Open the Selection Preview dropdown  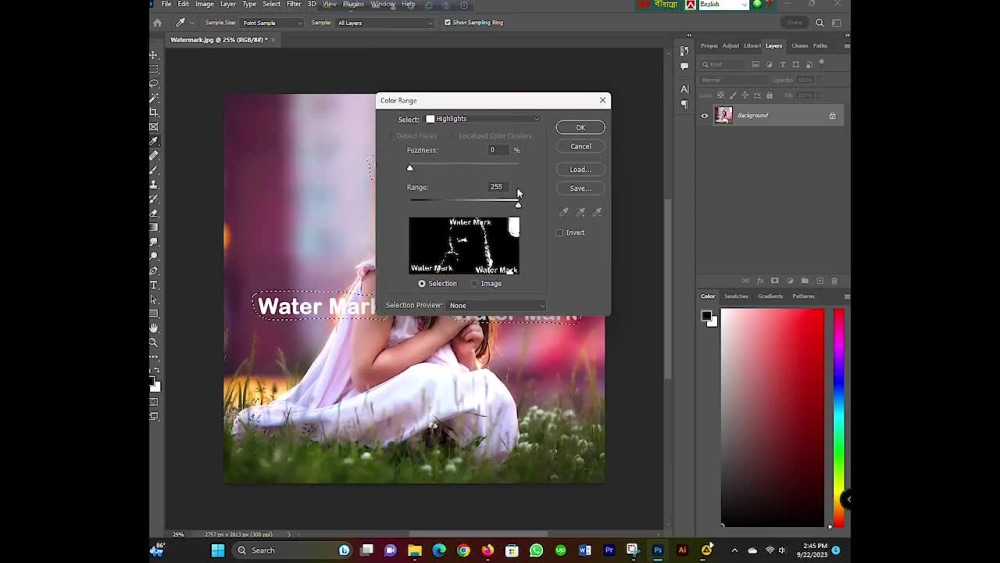tap(496, 305)
